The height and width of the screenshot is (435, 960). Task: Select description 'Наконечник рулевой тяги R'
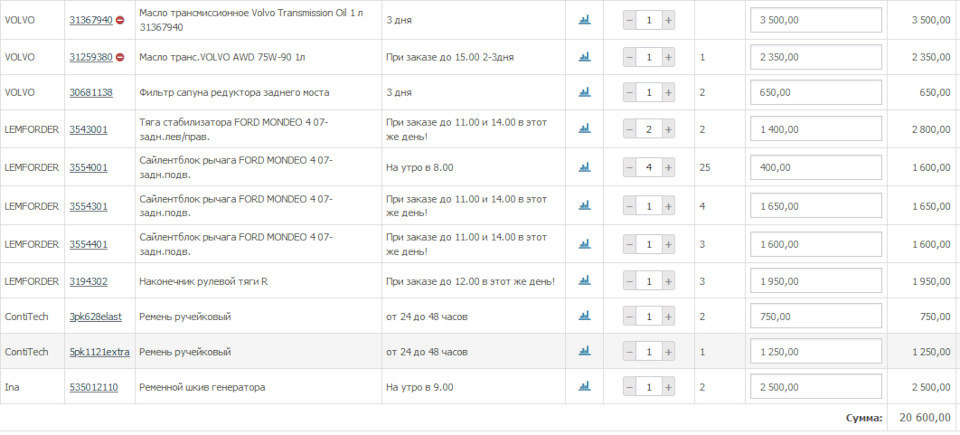tap(204, 281)
